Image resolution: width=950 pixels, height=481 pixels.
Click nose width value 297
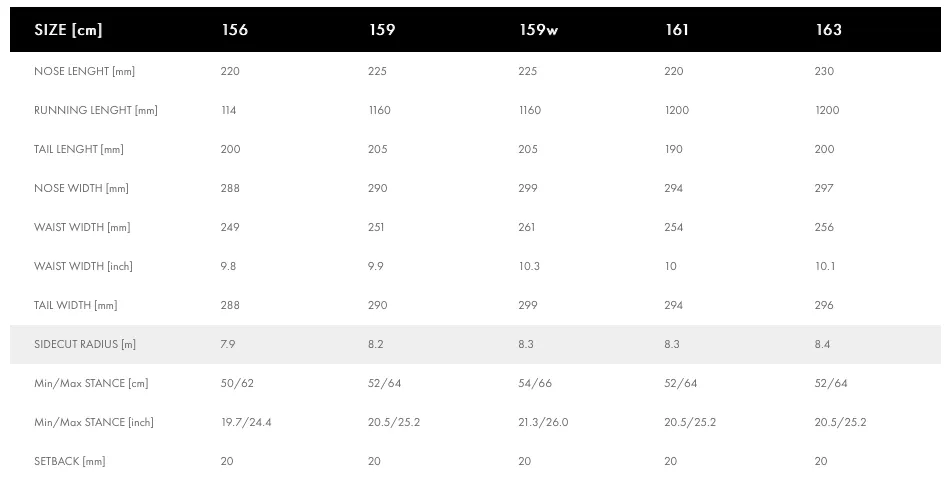pos(823,188)
